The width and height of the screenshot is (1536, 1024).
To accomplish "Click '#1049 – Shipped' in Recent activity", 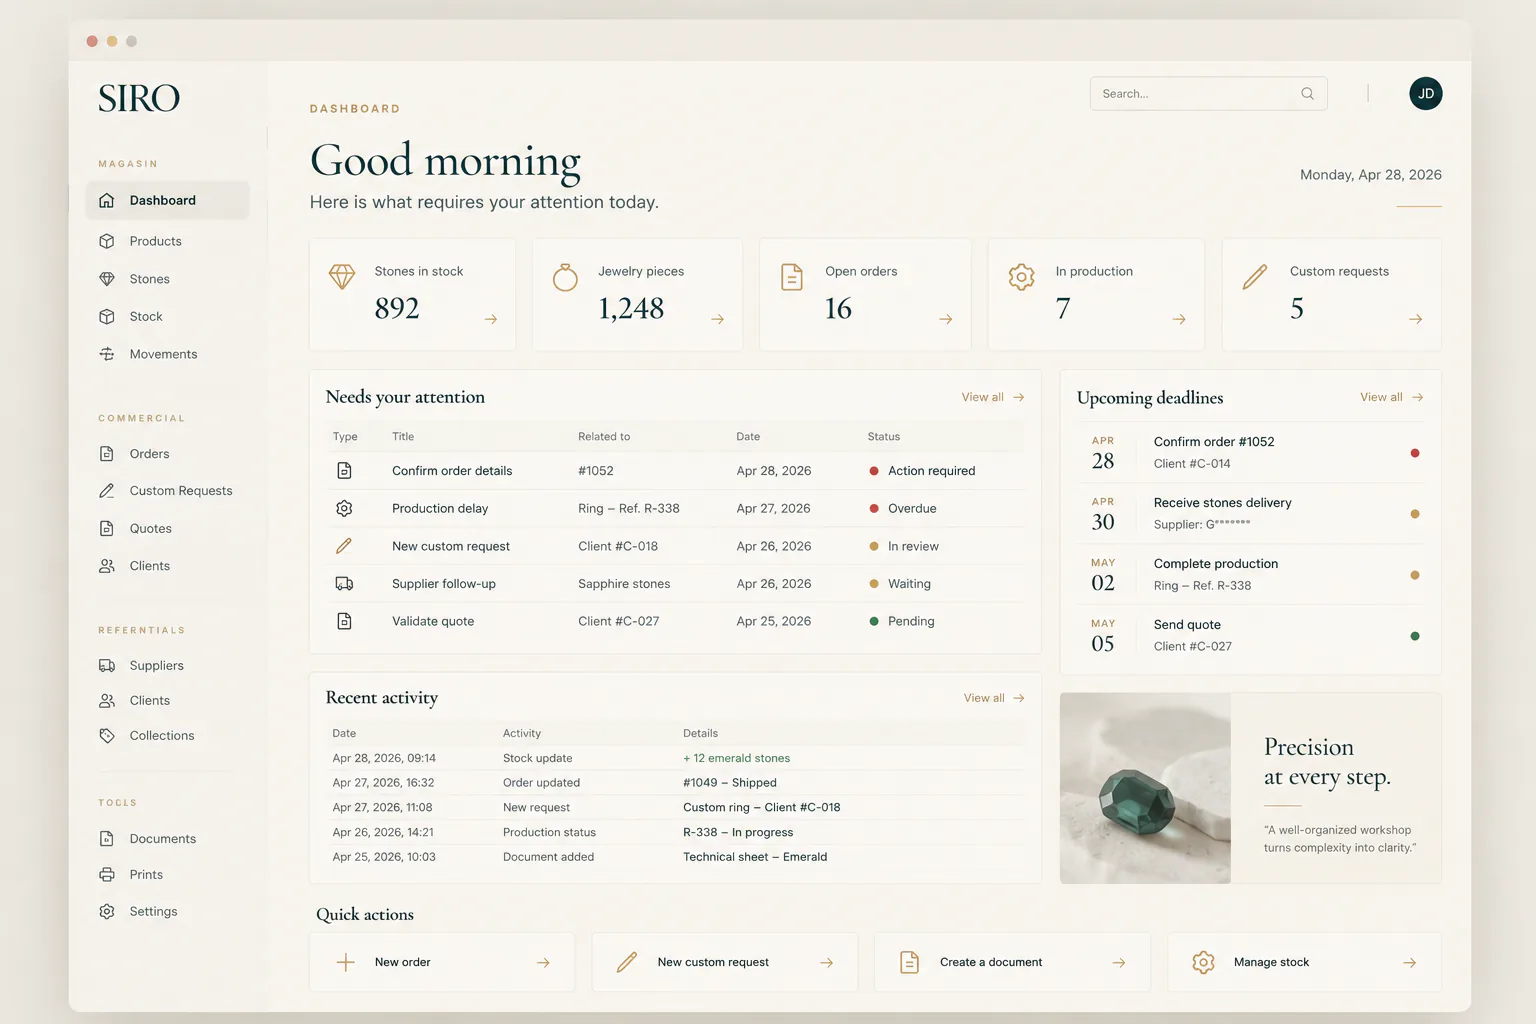I will pyautogui.click(x=730, y=783).
